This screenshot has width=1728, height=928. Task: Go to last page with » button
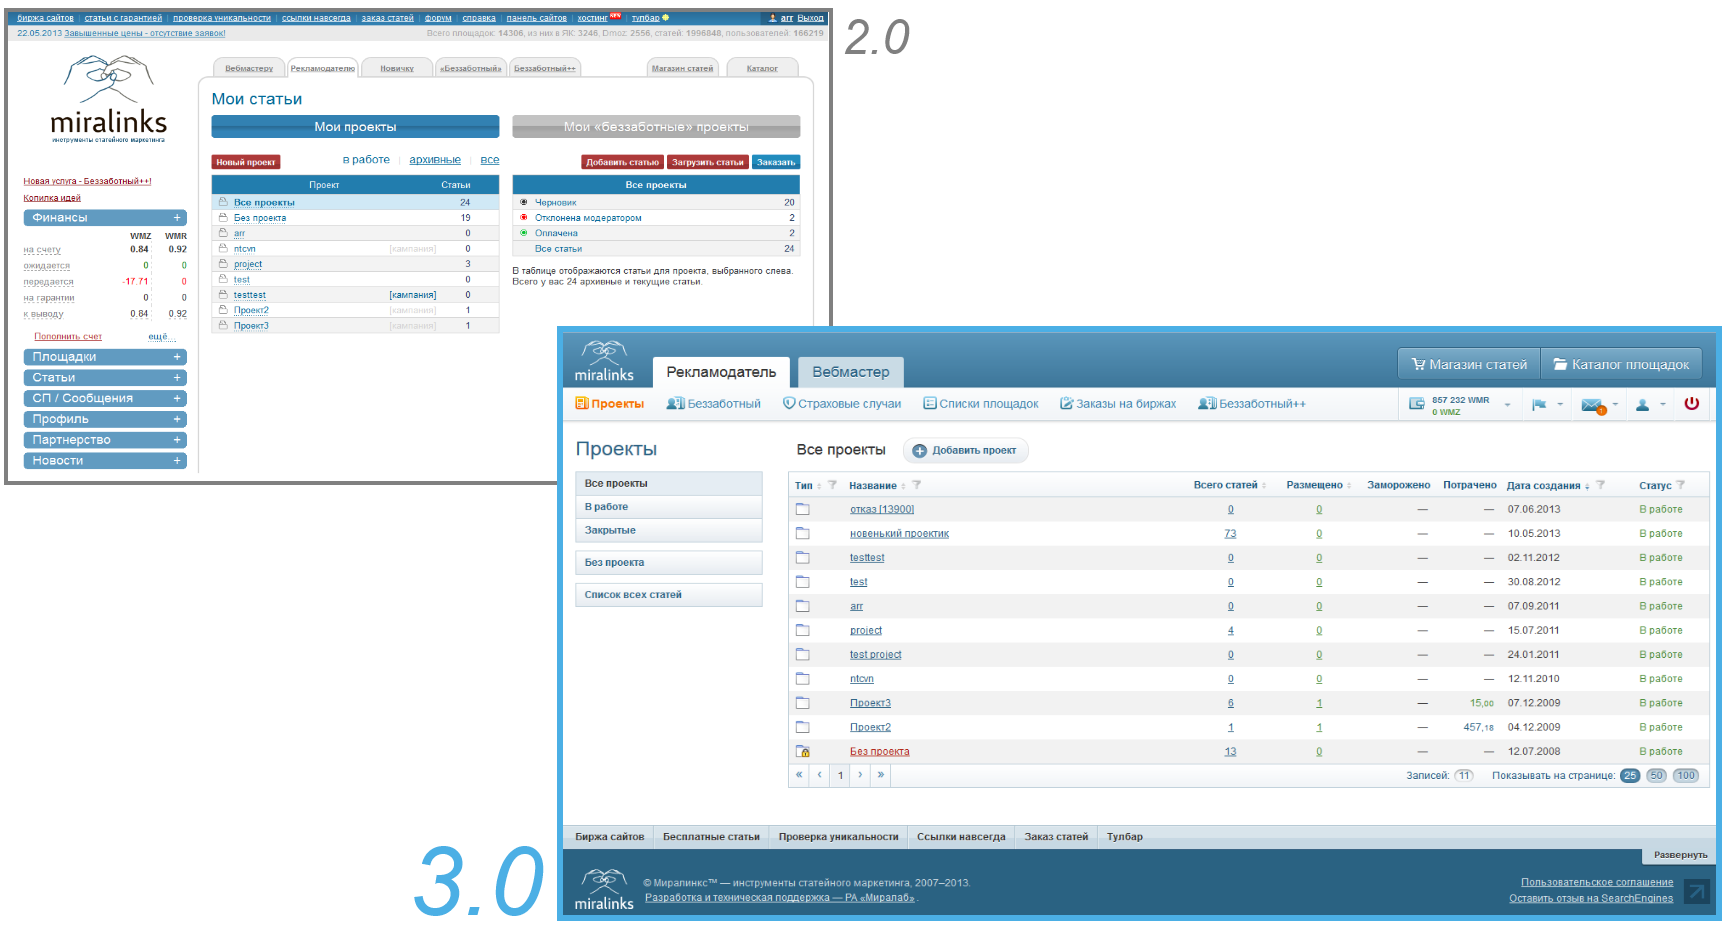tap(880, 775)
